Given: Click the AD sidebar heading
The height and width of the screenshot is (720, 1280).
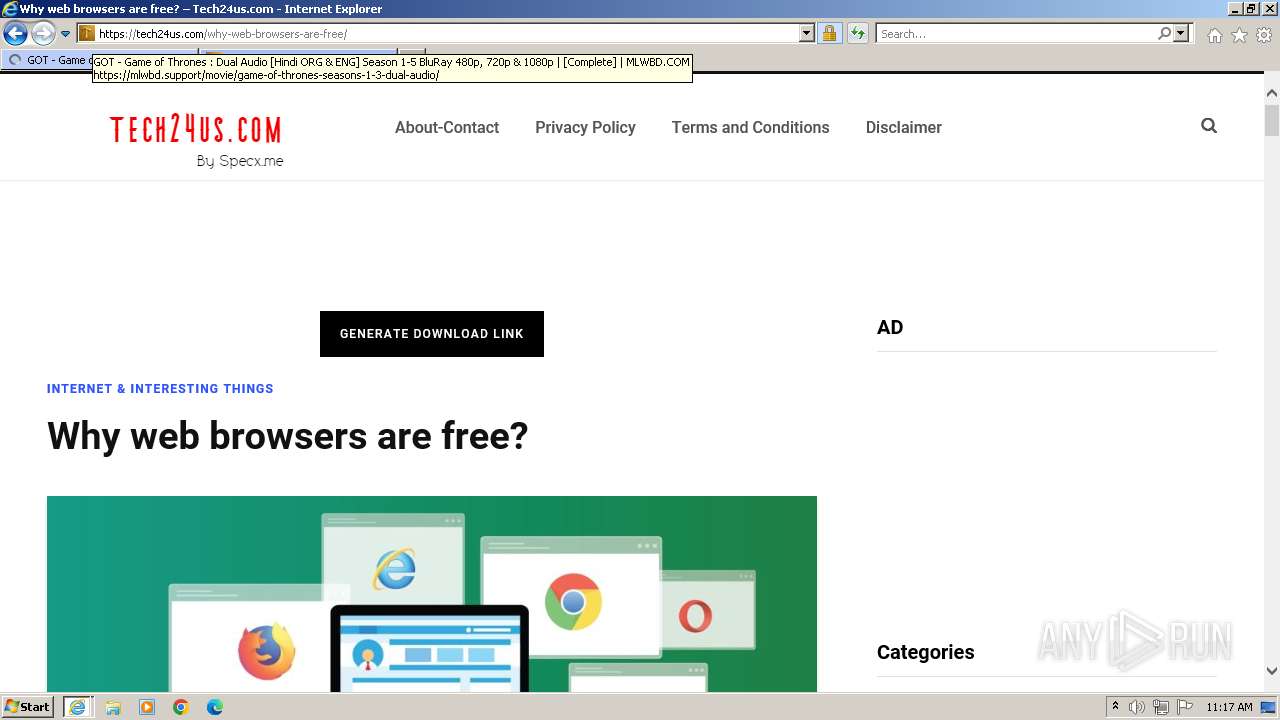Looking at the screenshot, I should [x=890, y=328].
